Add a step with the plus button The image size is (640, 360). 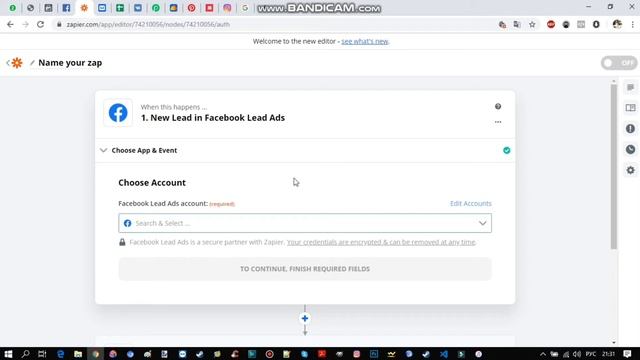(305, 318)
